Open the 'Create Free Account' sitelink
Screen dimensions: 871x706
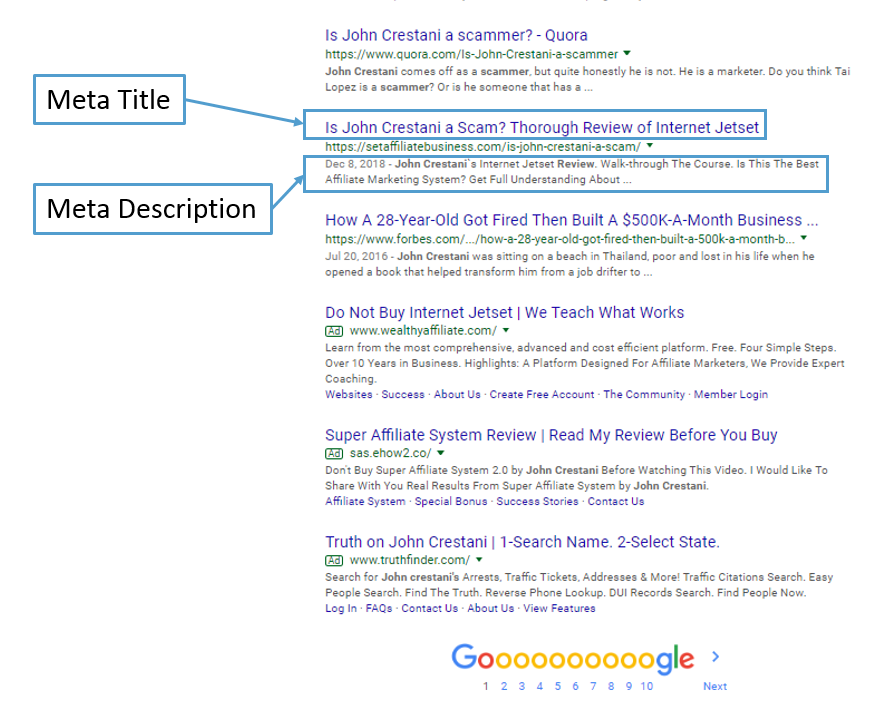(x=542, y=394)
